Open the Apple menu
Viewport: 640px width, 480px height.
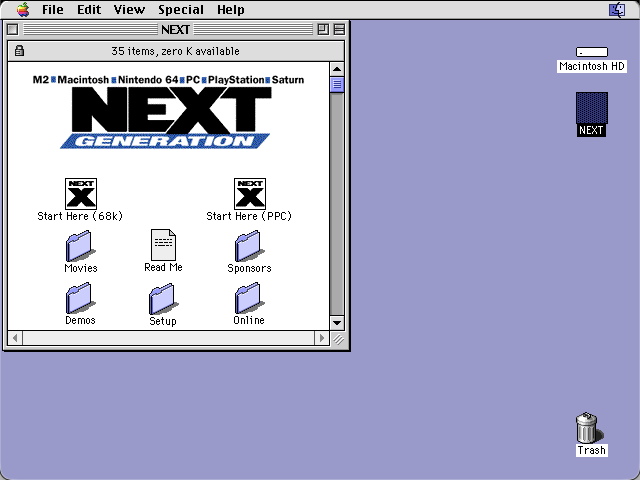coord(23,9)
